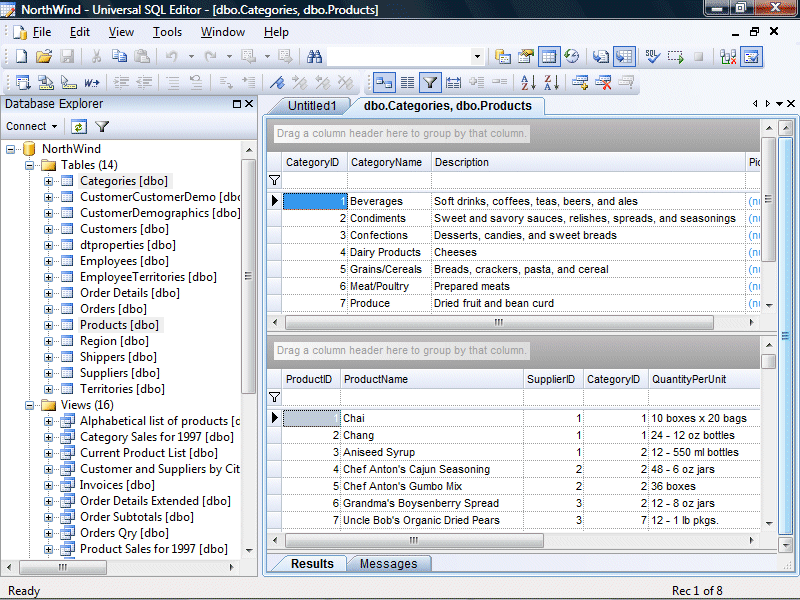The image size is (800, 600).
Task: Toggle the card view button
Action: pyautogui.click(x=384, y=82)
